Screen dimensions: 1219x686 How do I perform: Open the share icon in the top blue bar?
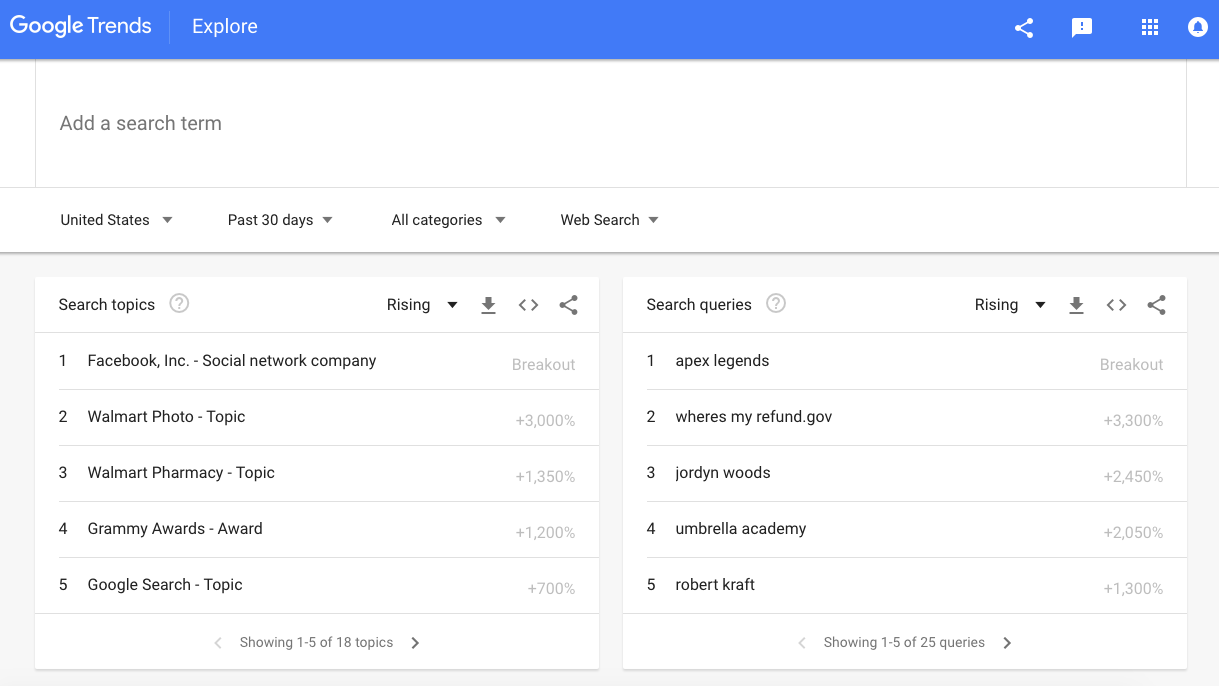point(1023,27)
